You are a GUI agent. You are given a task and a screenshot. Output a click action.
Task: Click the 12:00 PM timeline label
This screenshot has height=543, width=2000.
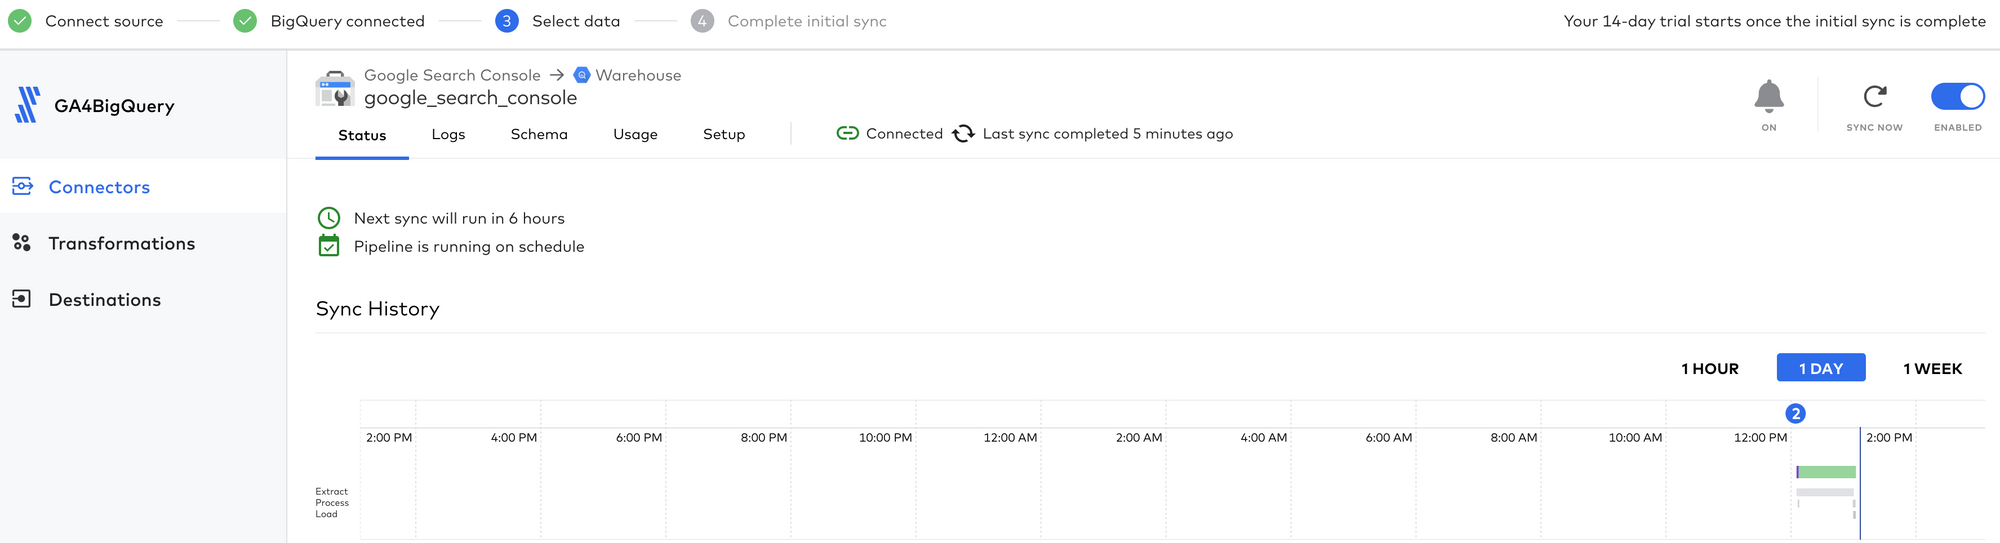[x=1760, y=438]
